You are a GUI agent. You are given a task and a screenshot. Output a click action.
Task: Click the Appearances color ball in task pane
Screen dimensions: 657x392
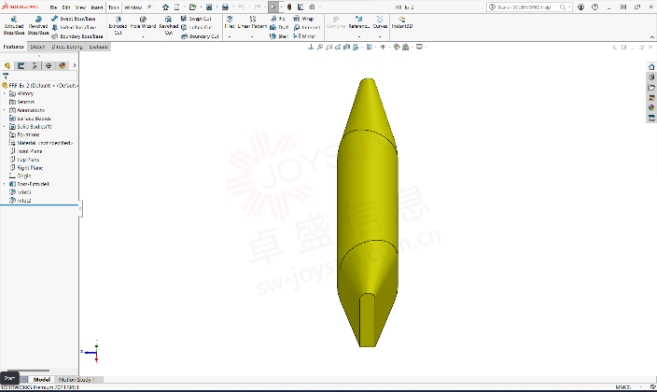coord(651,108)
